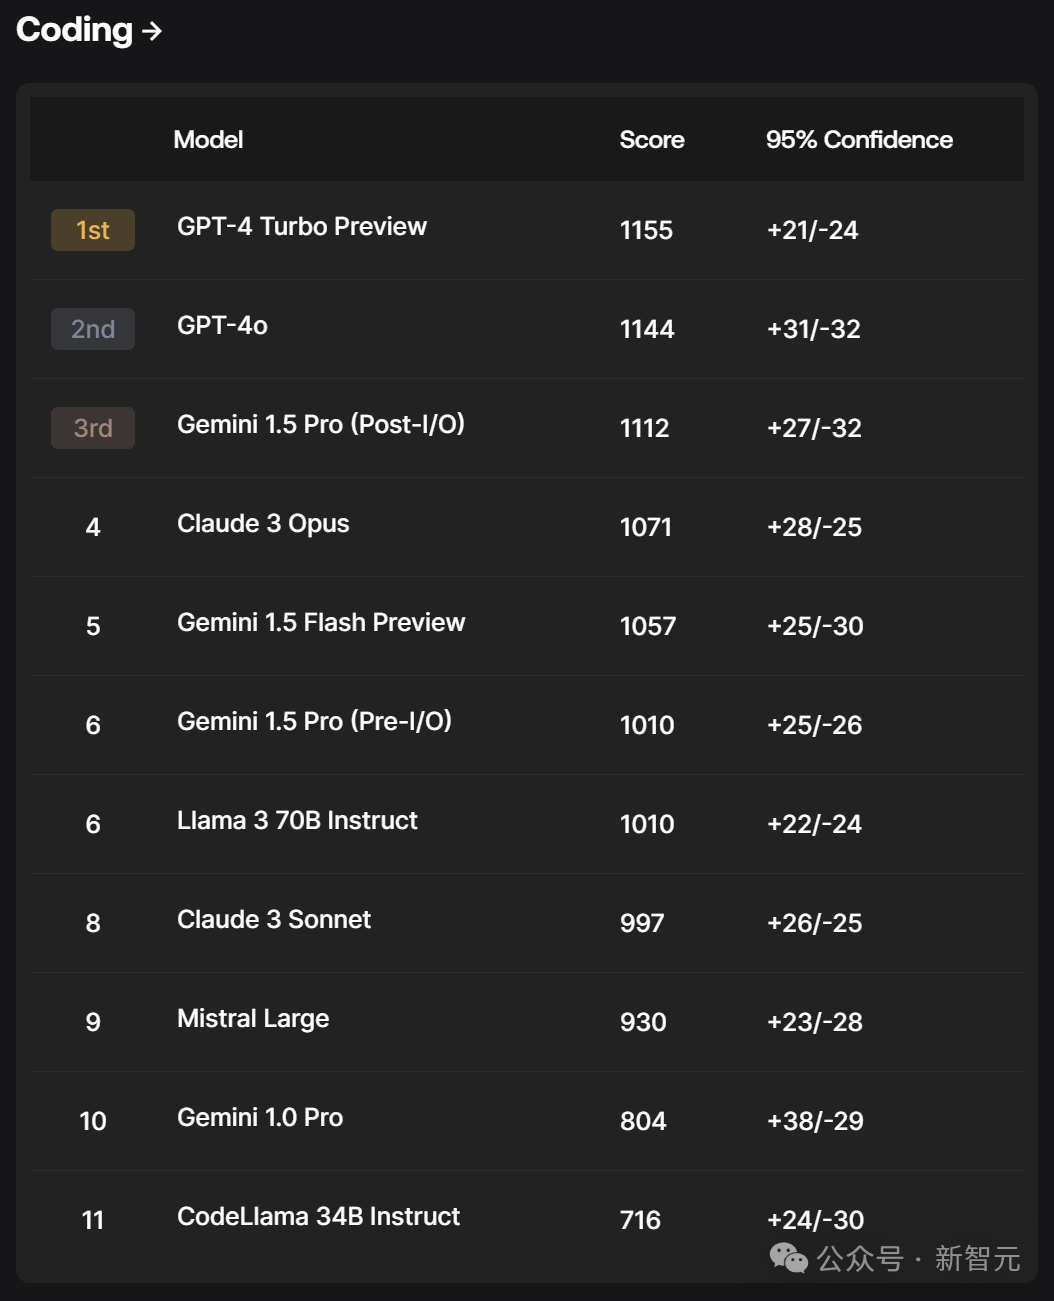Open the Coding leaderboard heading link
1054x1301 pixels.
coord(74,30)
